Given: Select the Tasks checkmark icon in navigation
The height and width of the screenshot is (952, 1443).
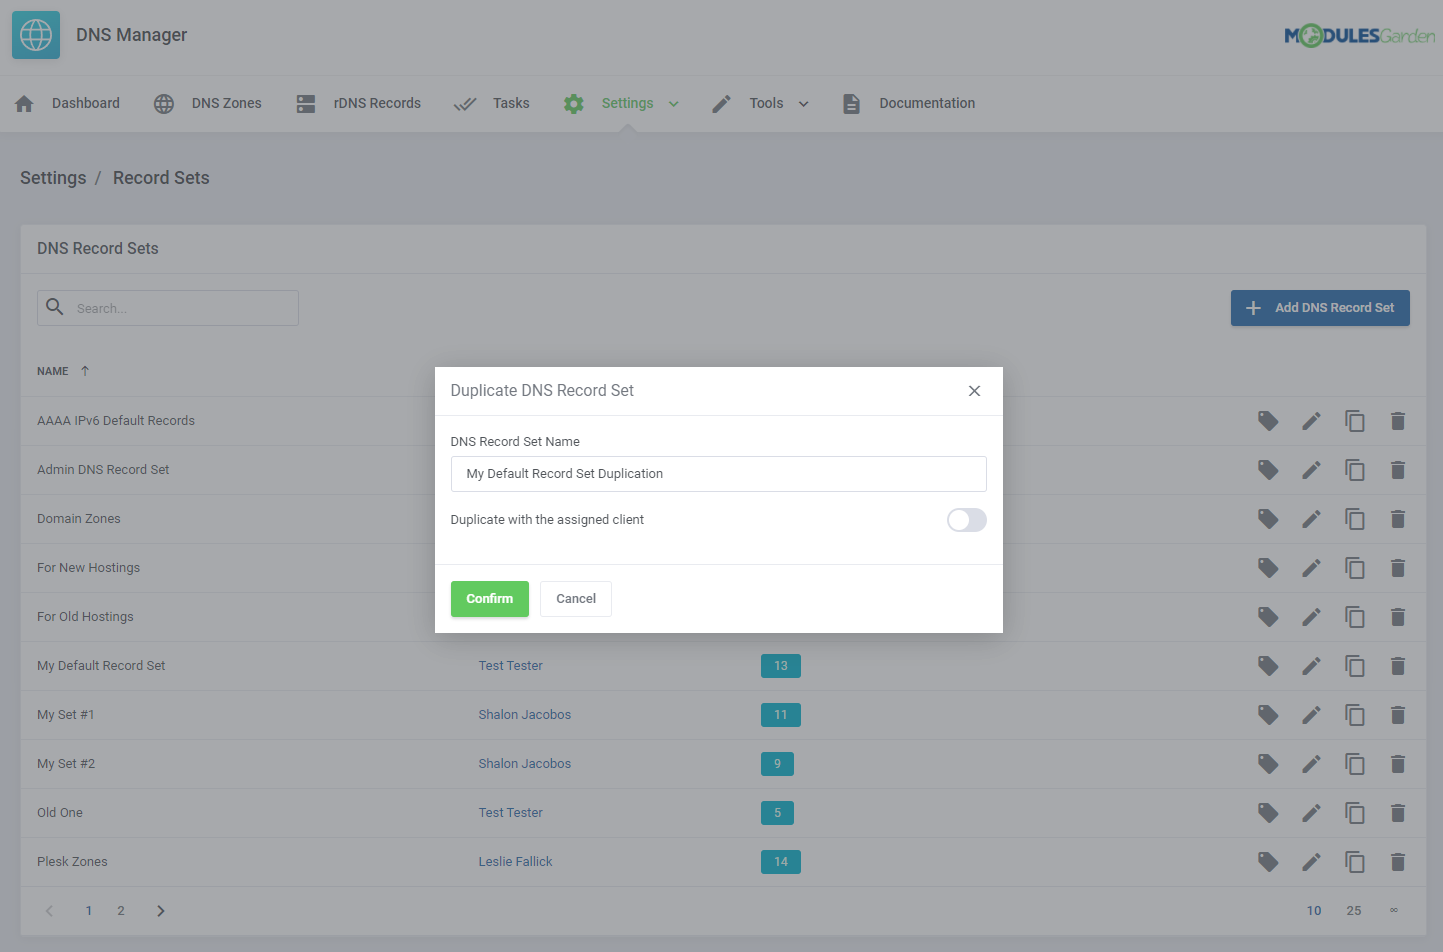Looking at the screenshot, I should pos(464,103).
